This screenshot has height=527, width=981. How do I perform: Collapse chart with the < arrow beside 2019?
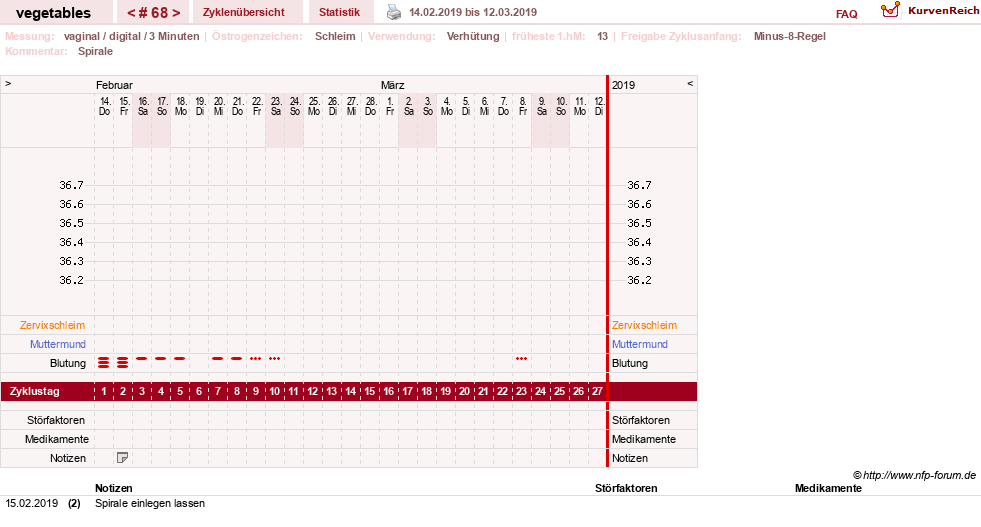click(x=690, y=83)
